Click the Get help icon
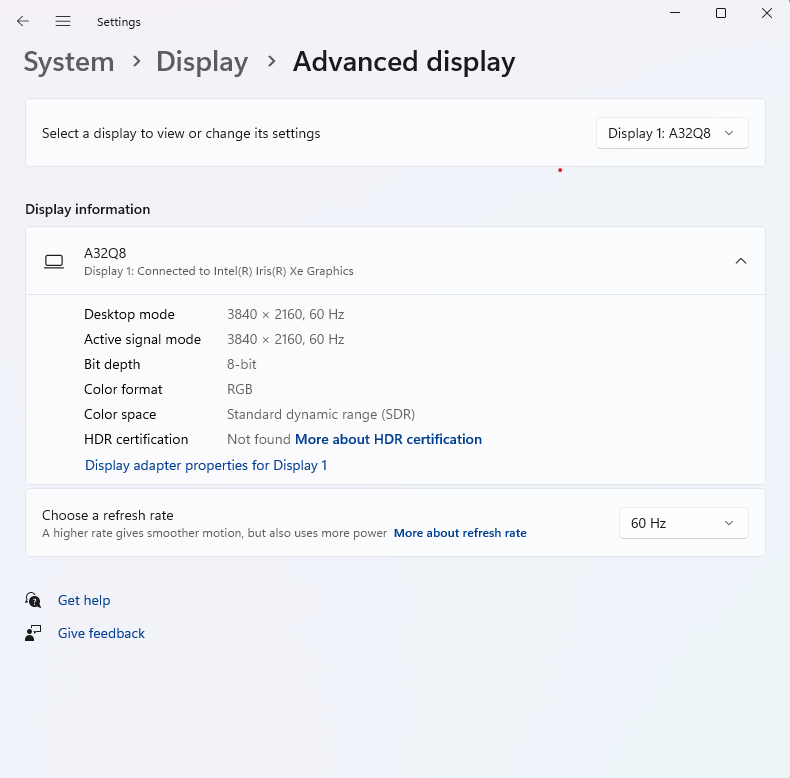This screenshot has height=778, width=790. point(33,600)
